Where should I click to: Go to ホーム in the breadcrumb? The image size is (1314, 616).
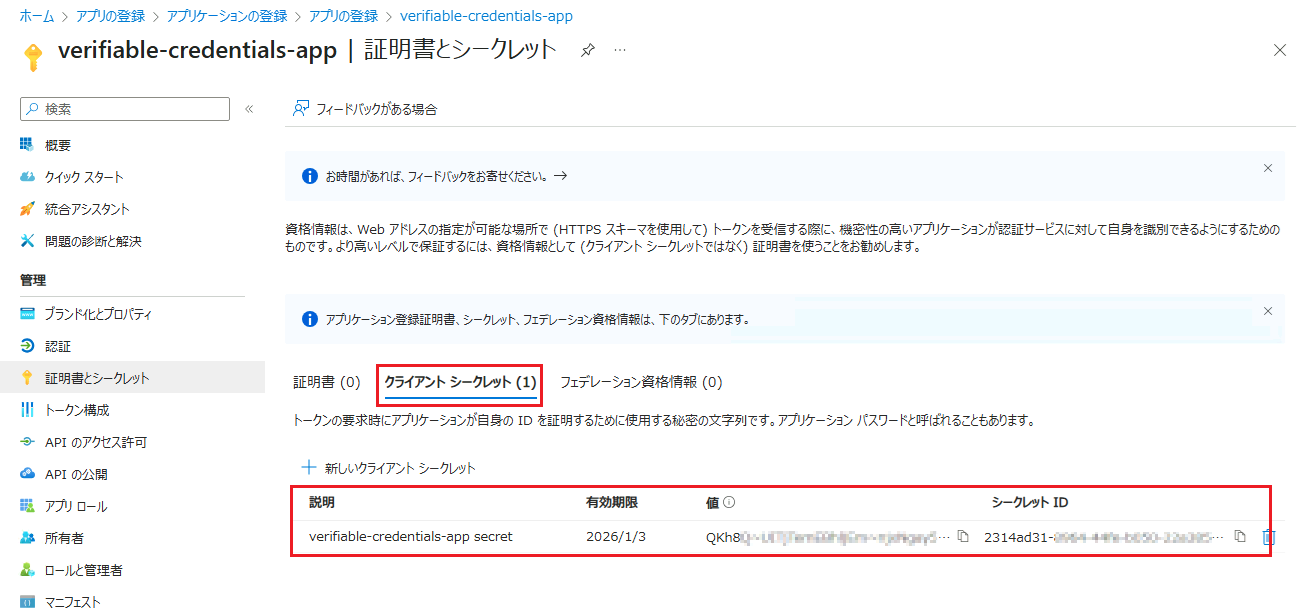click(36, 16)
